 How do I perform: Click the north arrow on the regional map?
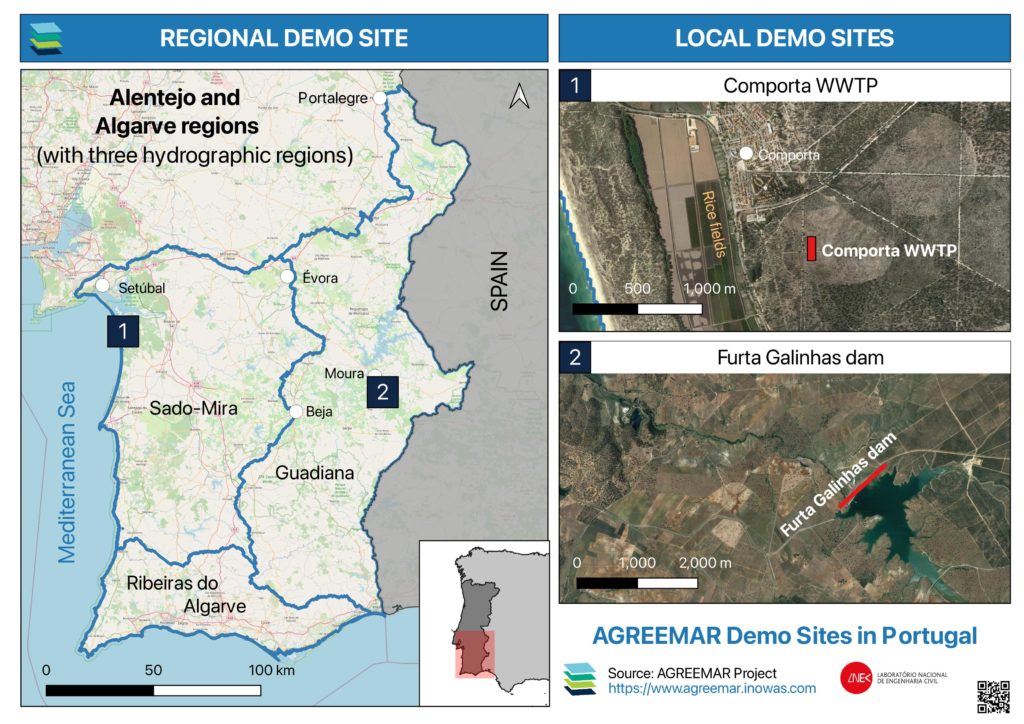click(519, 96)
